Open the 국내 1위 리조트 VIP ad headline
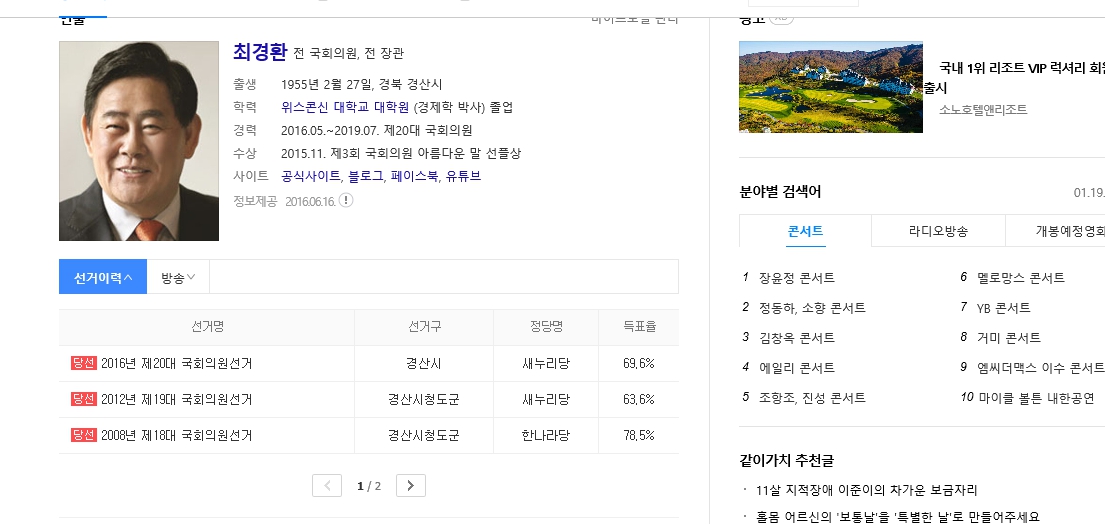1105x525 pixels. (x=1015, y=78)
